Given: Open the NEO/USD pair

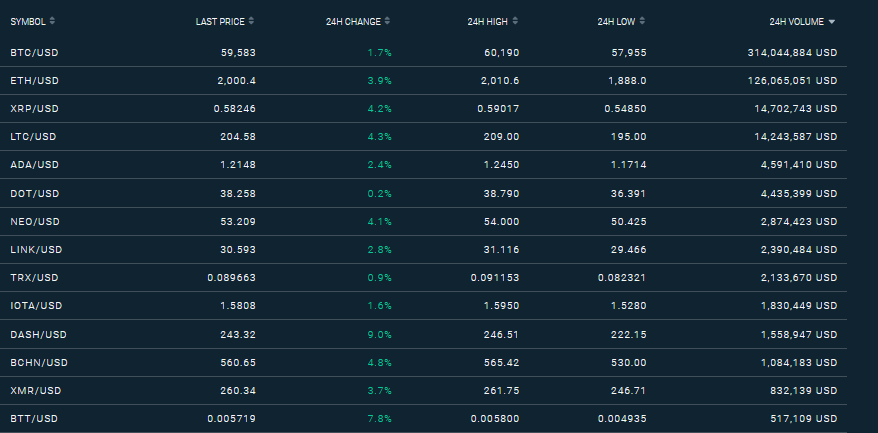Looking at the screenshot, I should [x=35, y=222].
